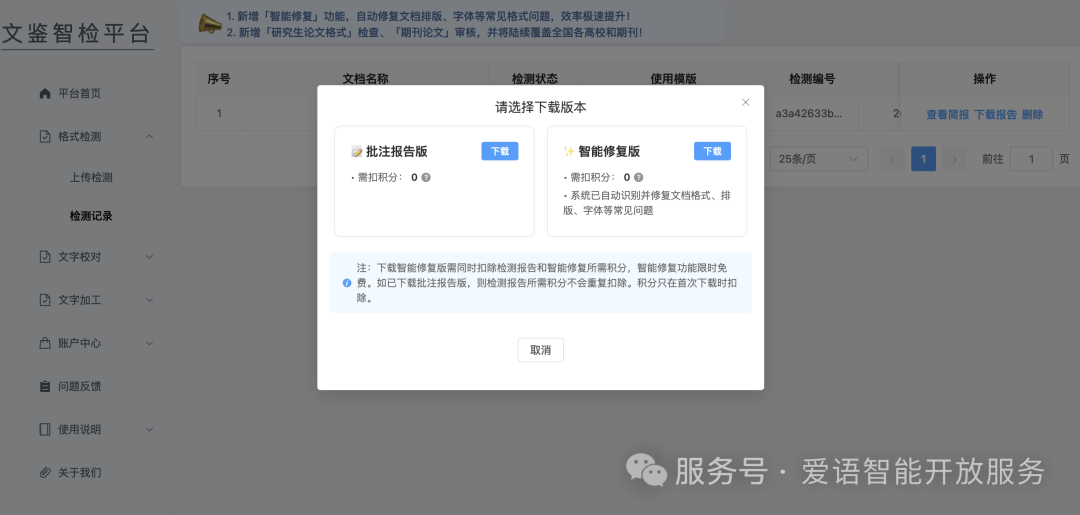Open 上传检测 submenu item
This screenshot has height=515, width=1080.
pyautogui.click(x=91, y=178)
